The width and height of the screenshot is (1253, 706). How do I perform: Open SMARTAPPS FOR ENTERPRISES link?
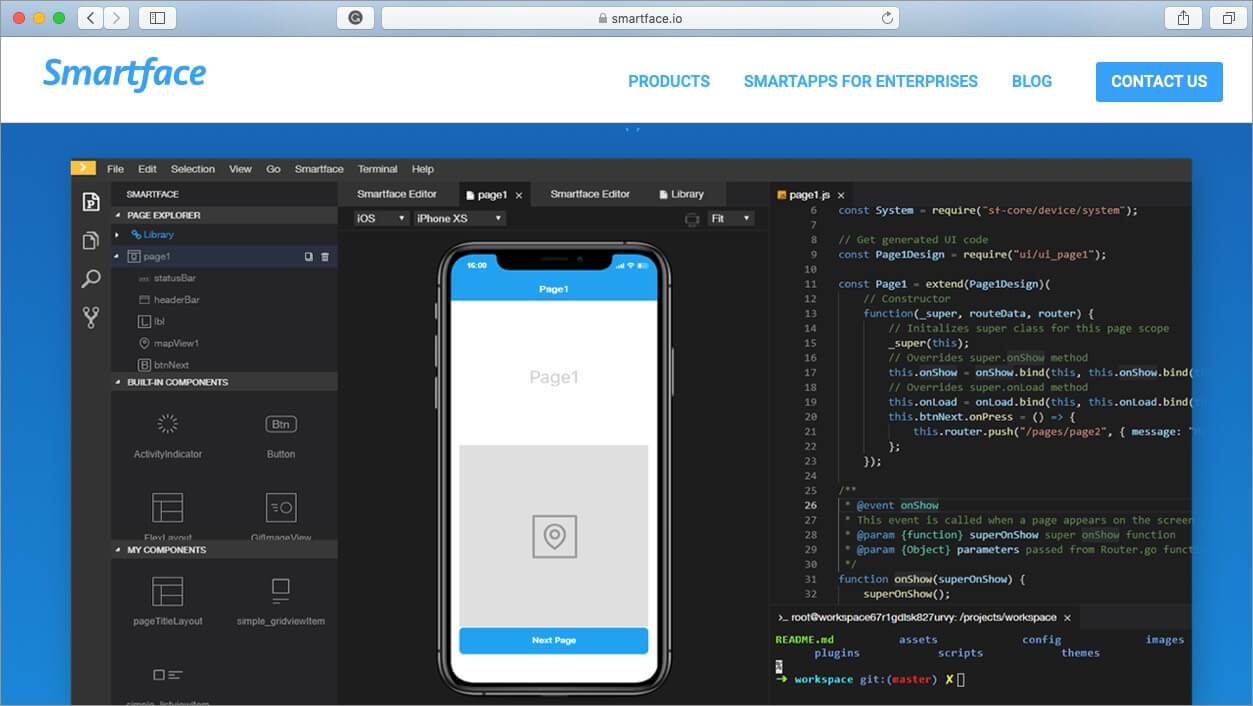[861, 82]
